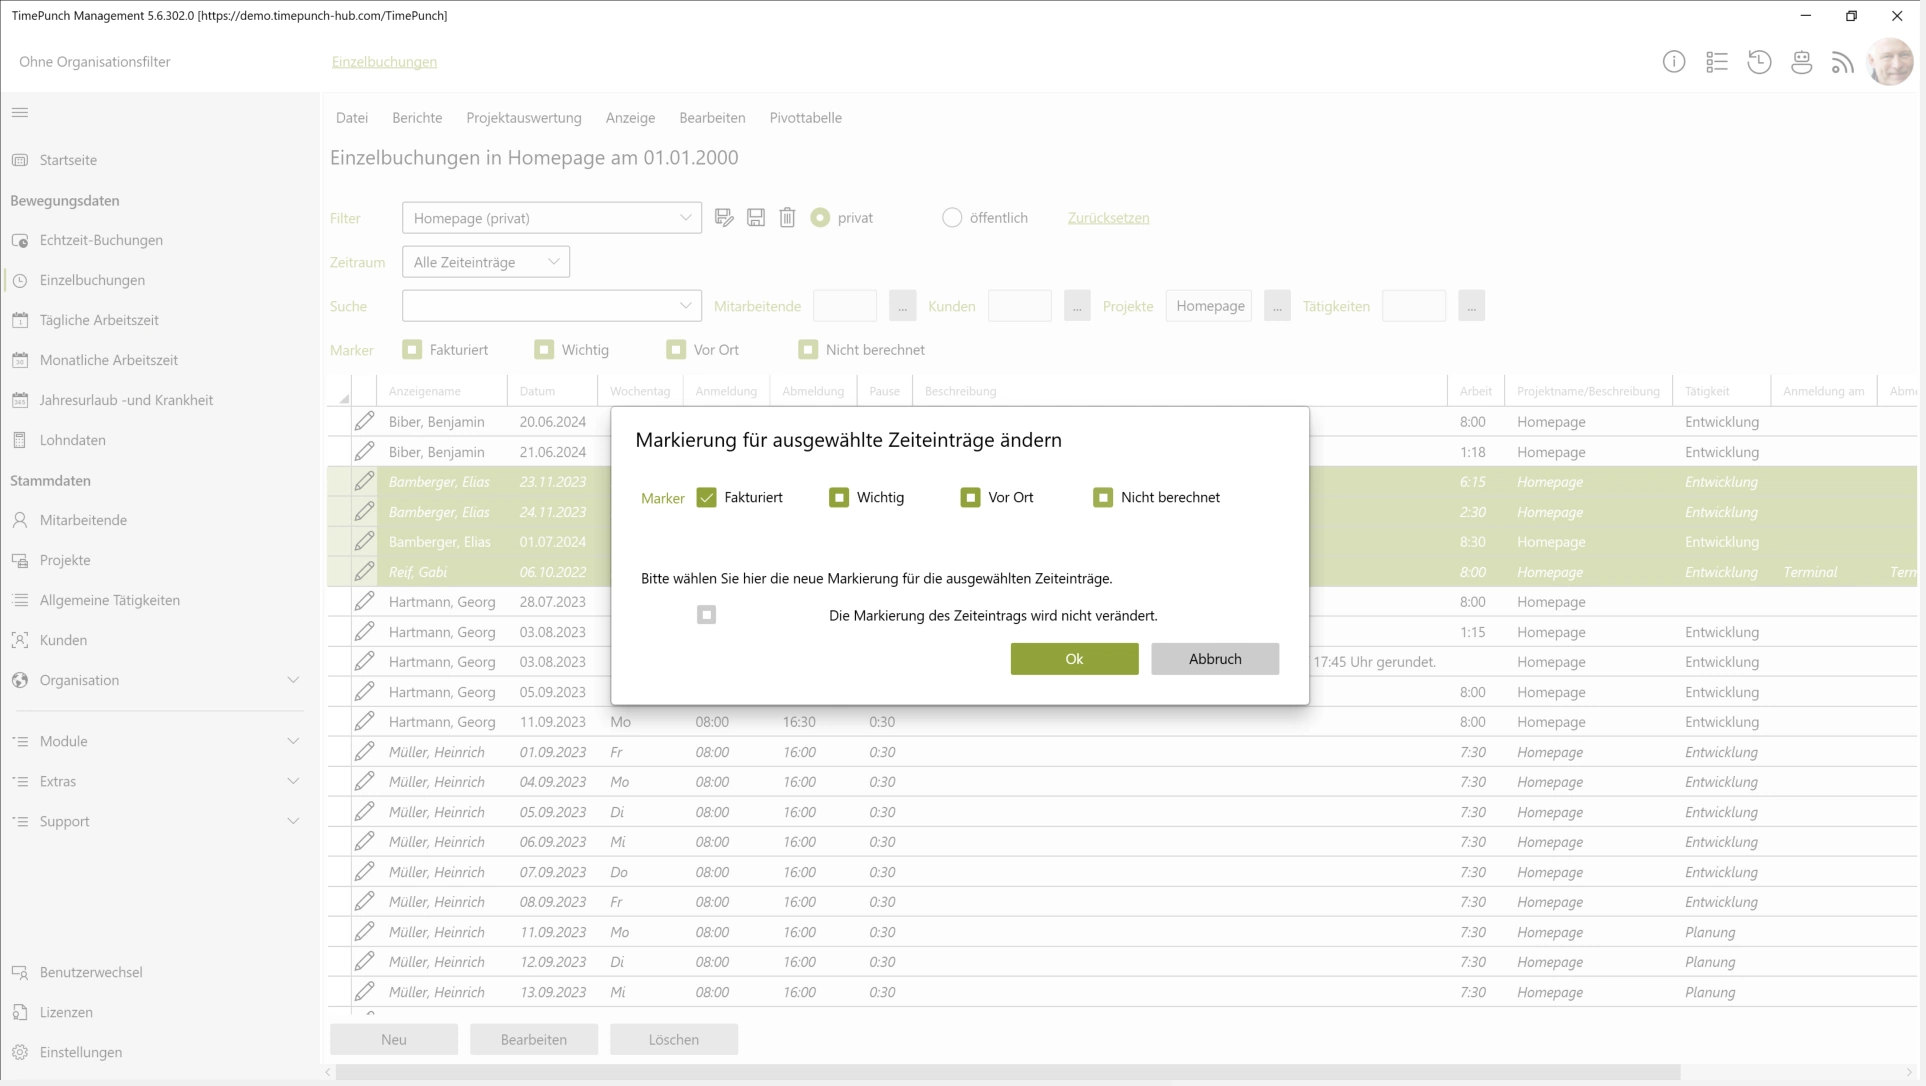Screen dimensions: 1926x1086
Task: Click edit pencil for Hartmann, Georg 28.07.2023
Action: point(364,601)
